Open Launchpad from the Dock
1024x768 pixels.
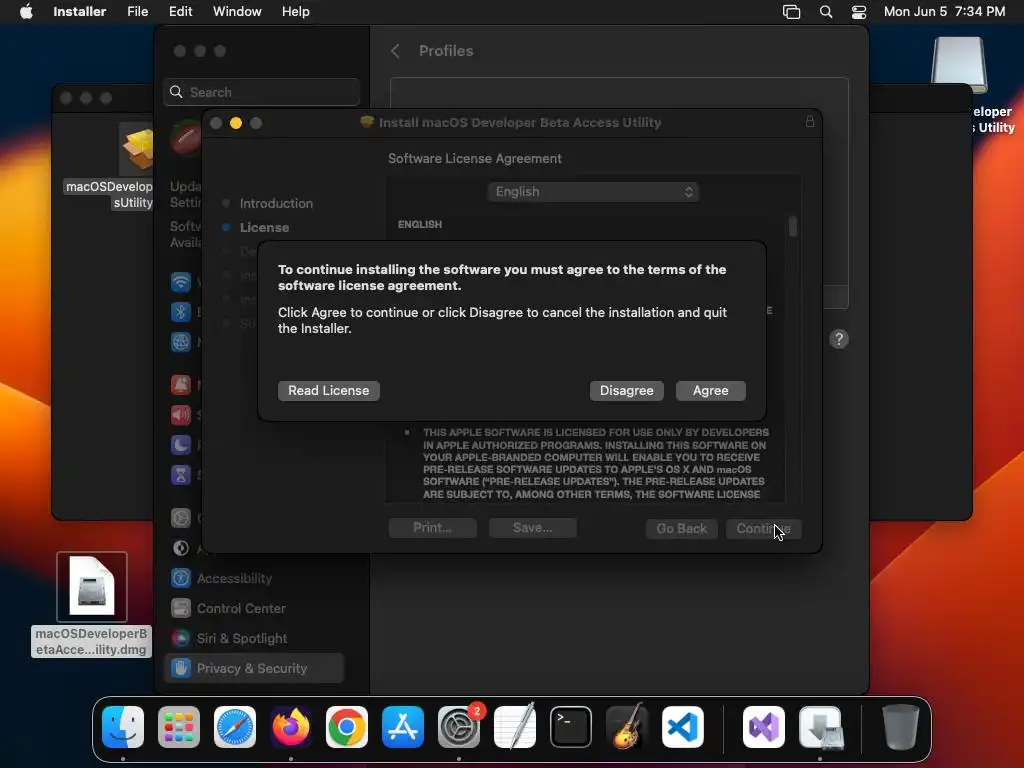[179, 727]
